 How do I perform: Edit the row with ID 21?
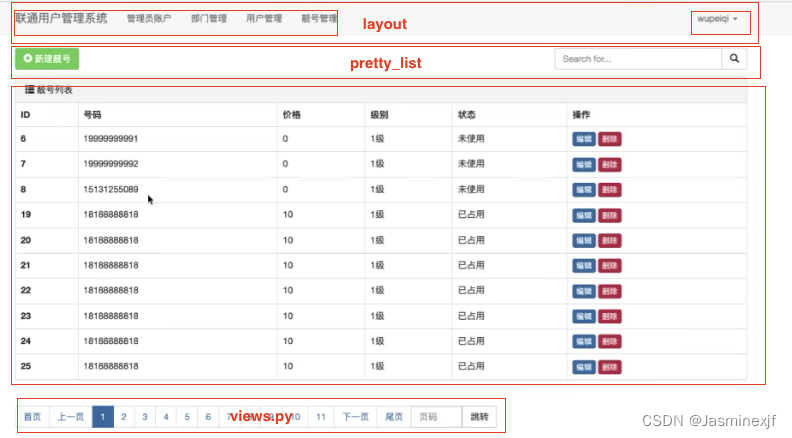click(x=584, y=266)
